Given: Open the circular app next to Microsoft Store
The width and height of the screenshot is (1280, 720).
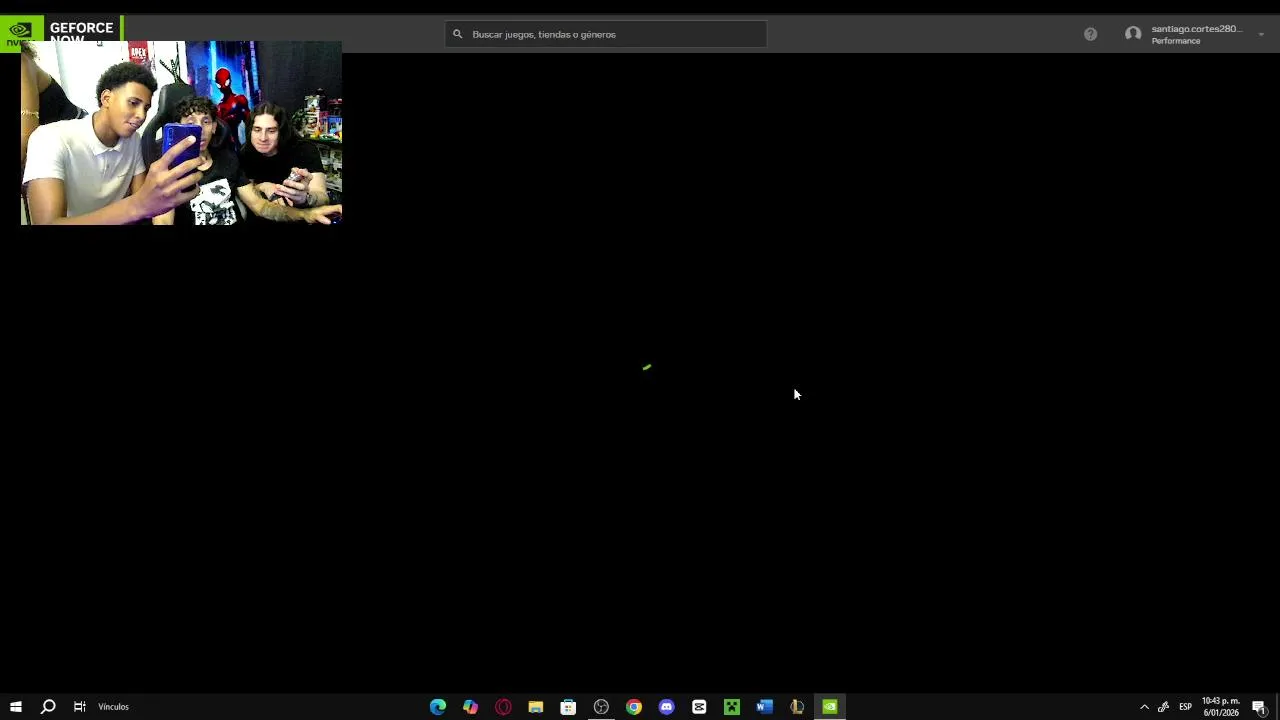Looking at the screenshot, I should 601,707.
